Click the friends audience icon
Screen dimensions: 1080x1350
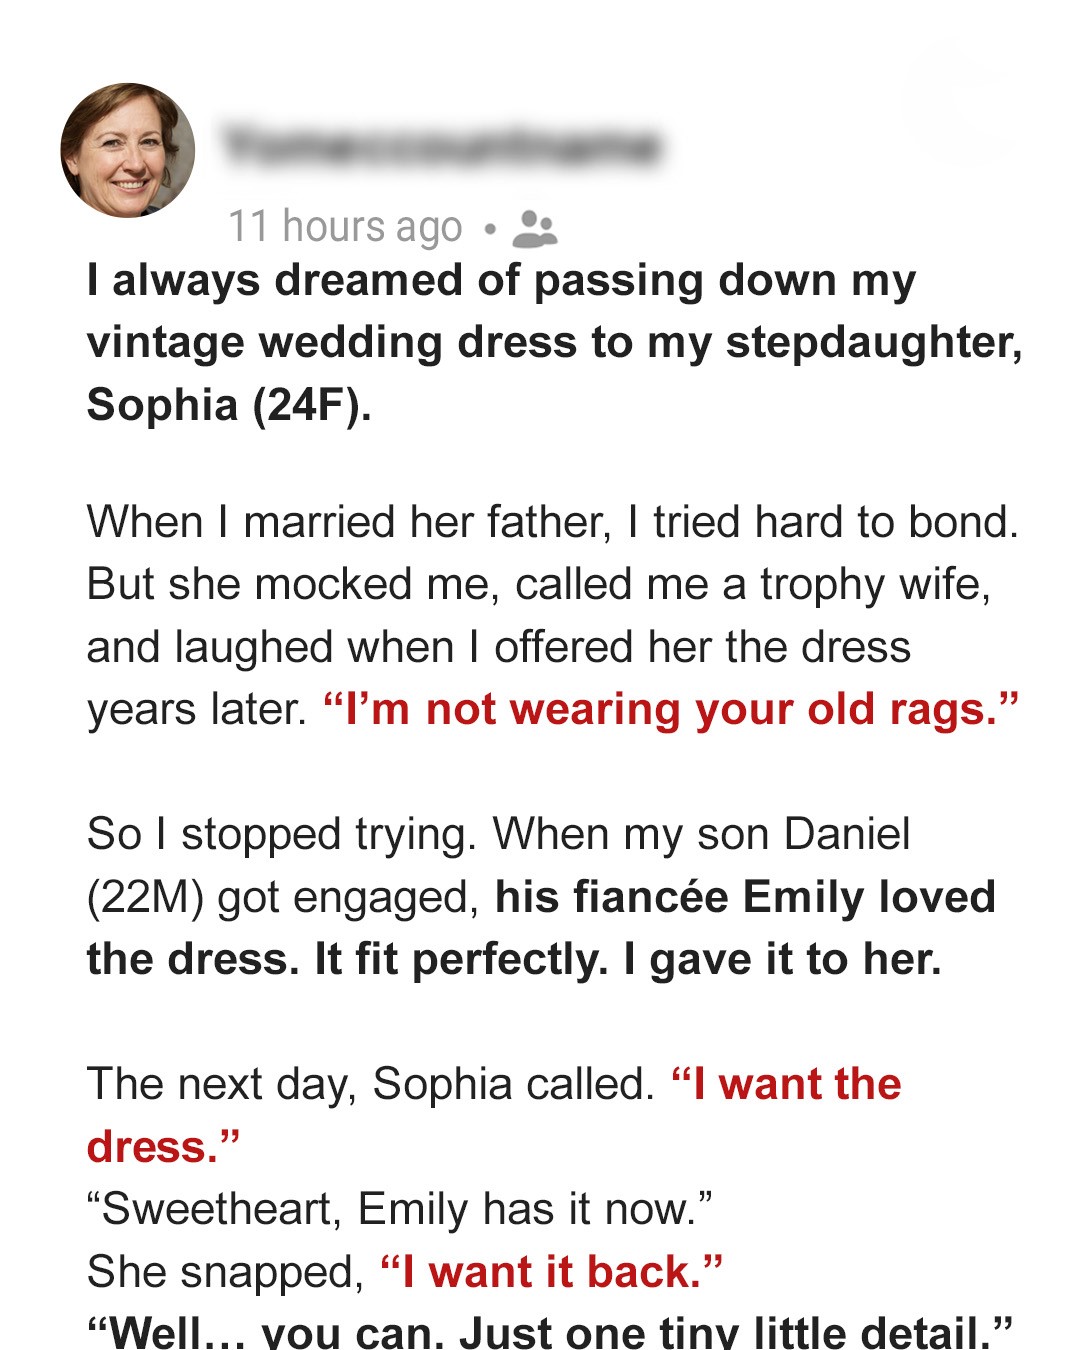(x=534, y=229)
